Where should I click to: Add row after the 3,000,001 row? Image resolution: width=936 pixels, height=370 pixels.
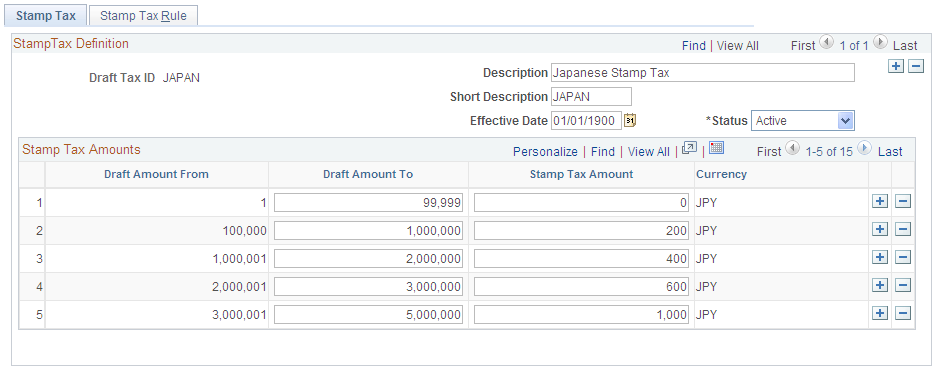pyautogui.click(x=880, y=313)
